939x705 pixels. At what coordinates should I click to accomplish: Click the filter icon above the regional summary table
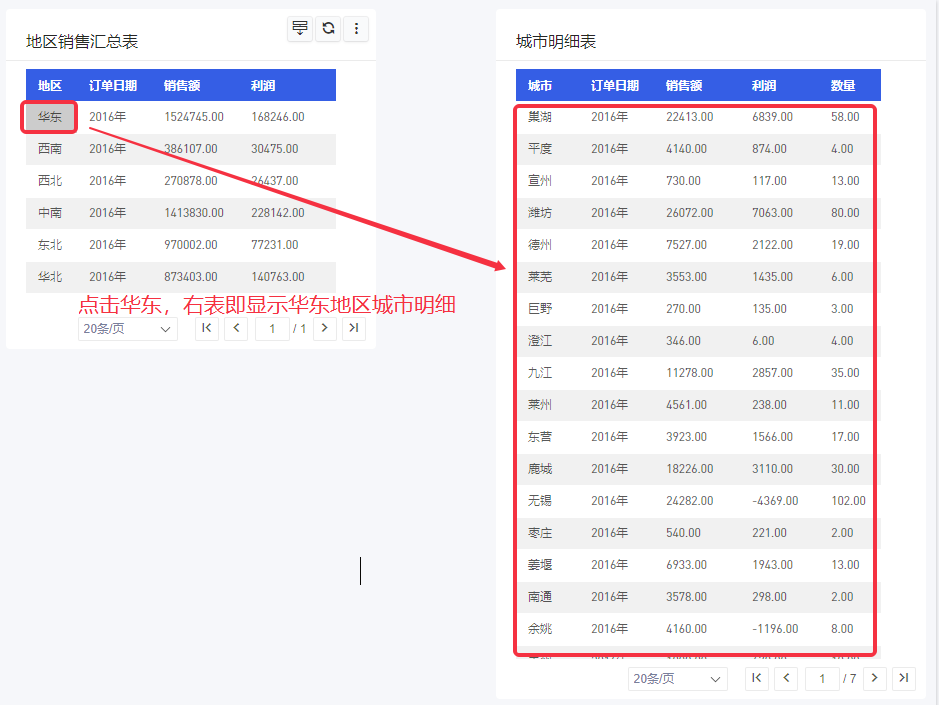point(299,29)
